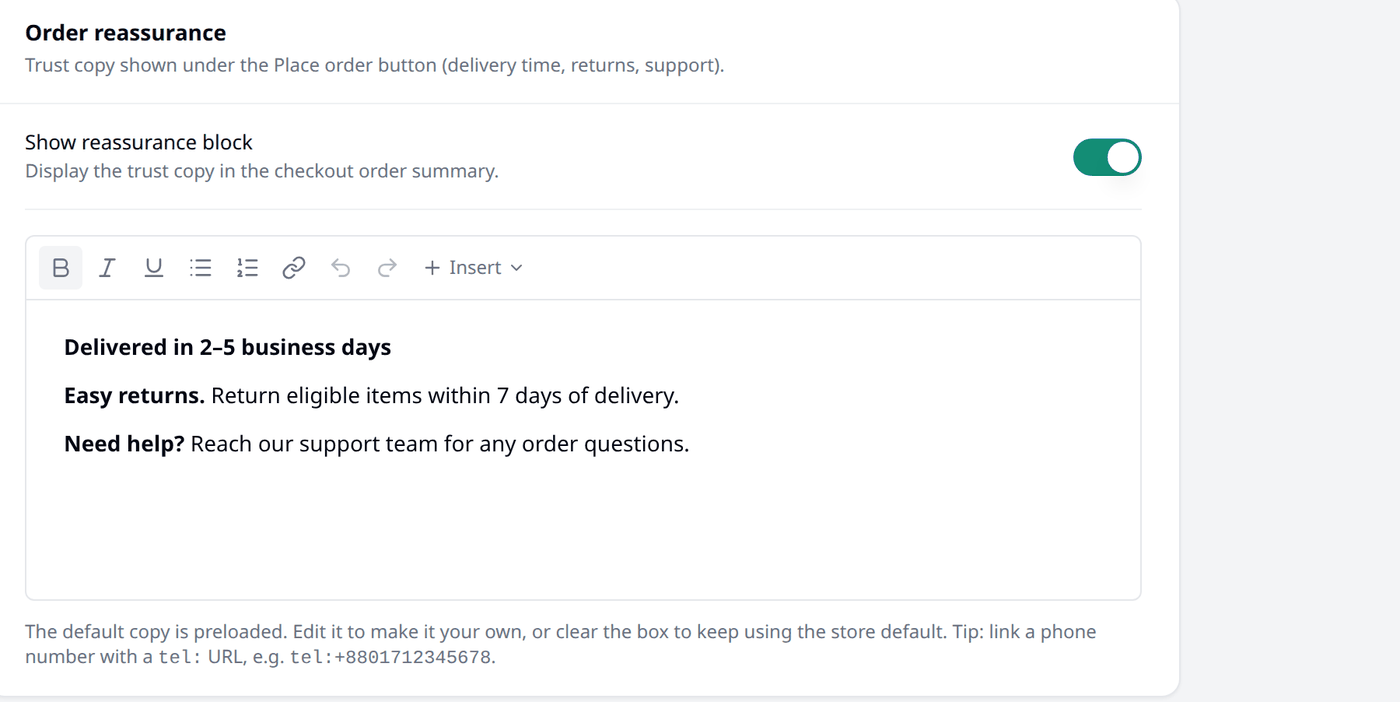Click the "Display the trust copy" description text
The height and width of the screenshot is (702, 1400).
[262, 171]
